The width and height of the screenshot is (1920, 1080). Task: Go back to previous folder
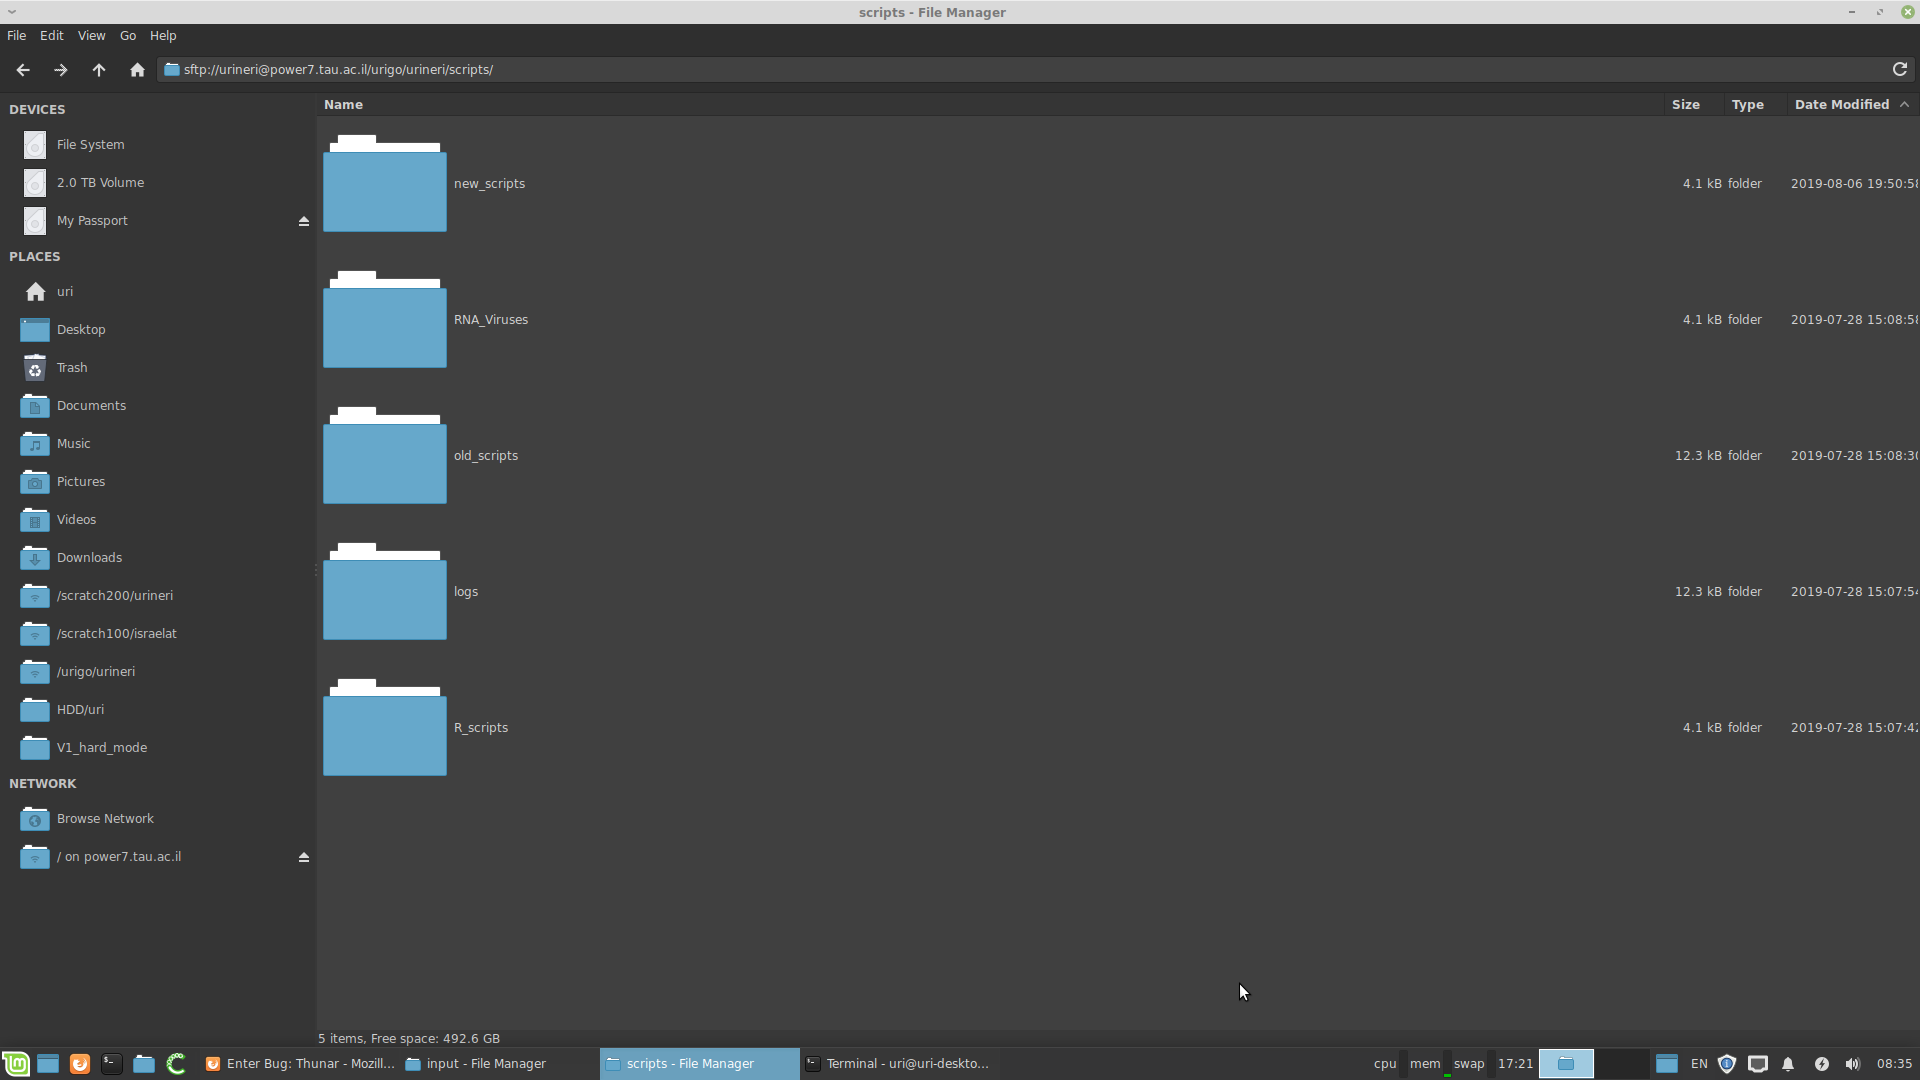tap(23, 70)
